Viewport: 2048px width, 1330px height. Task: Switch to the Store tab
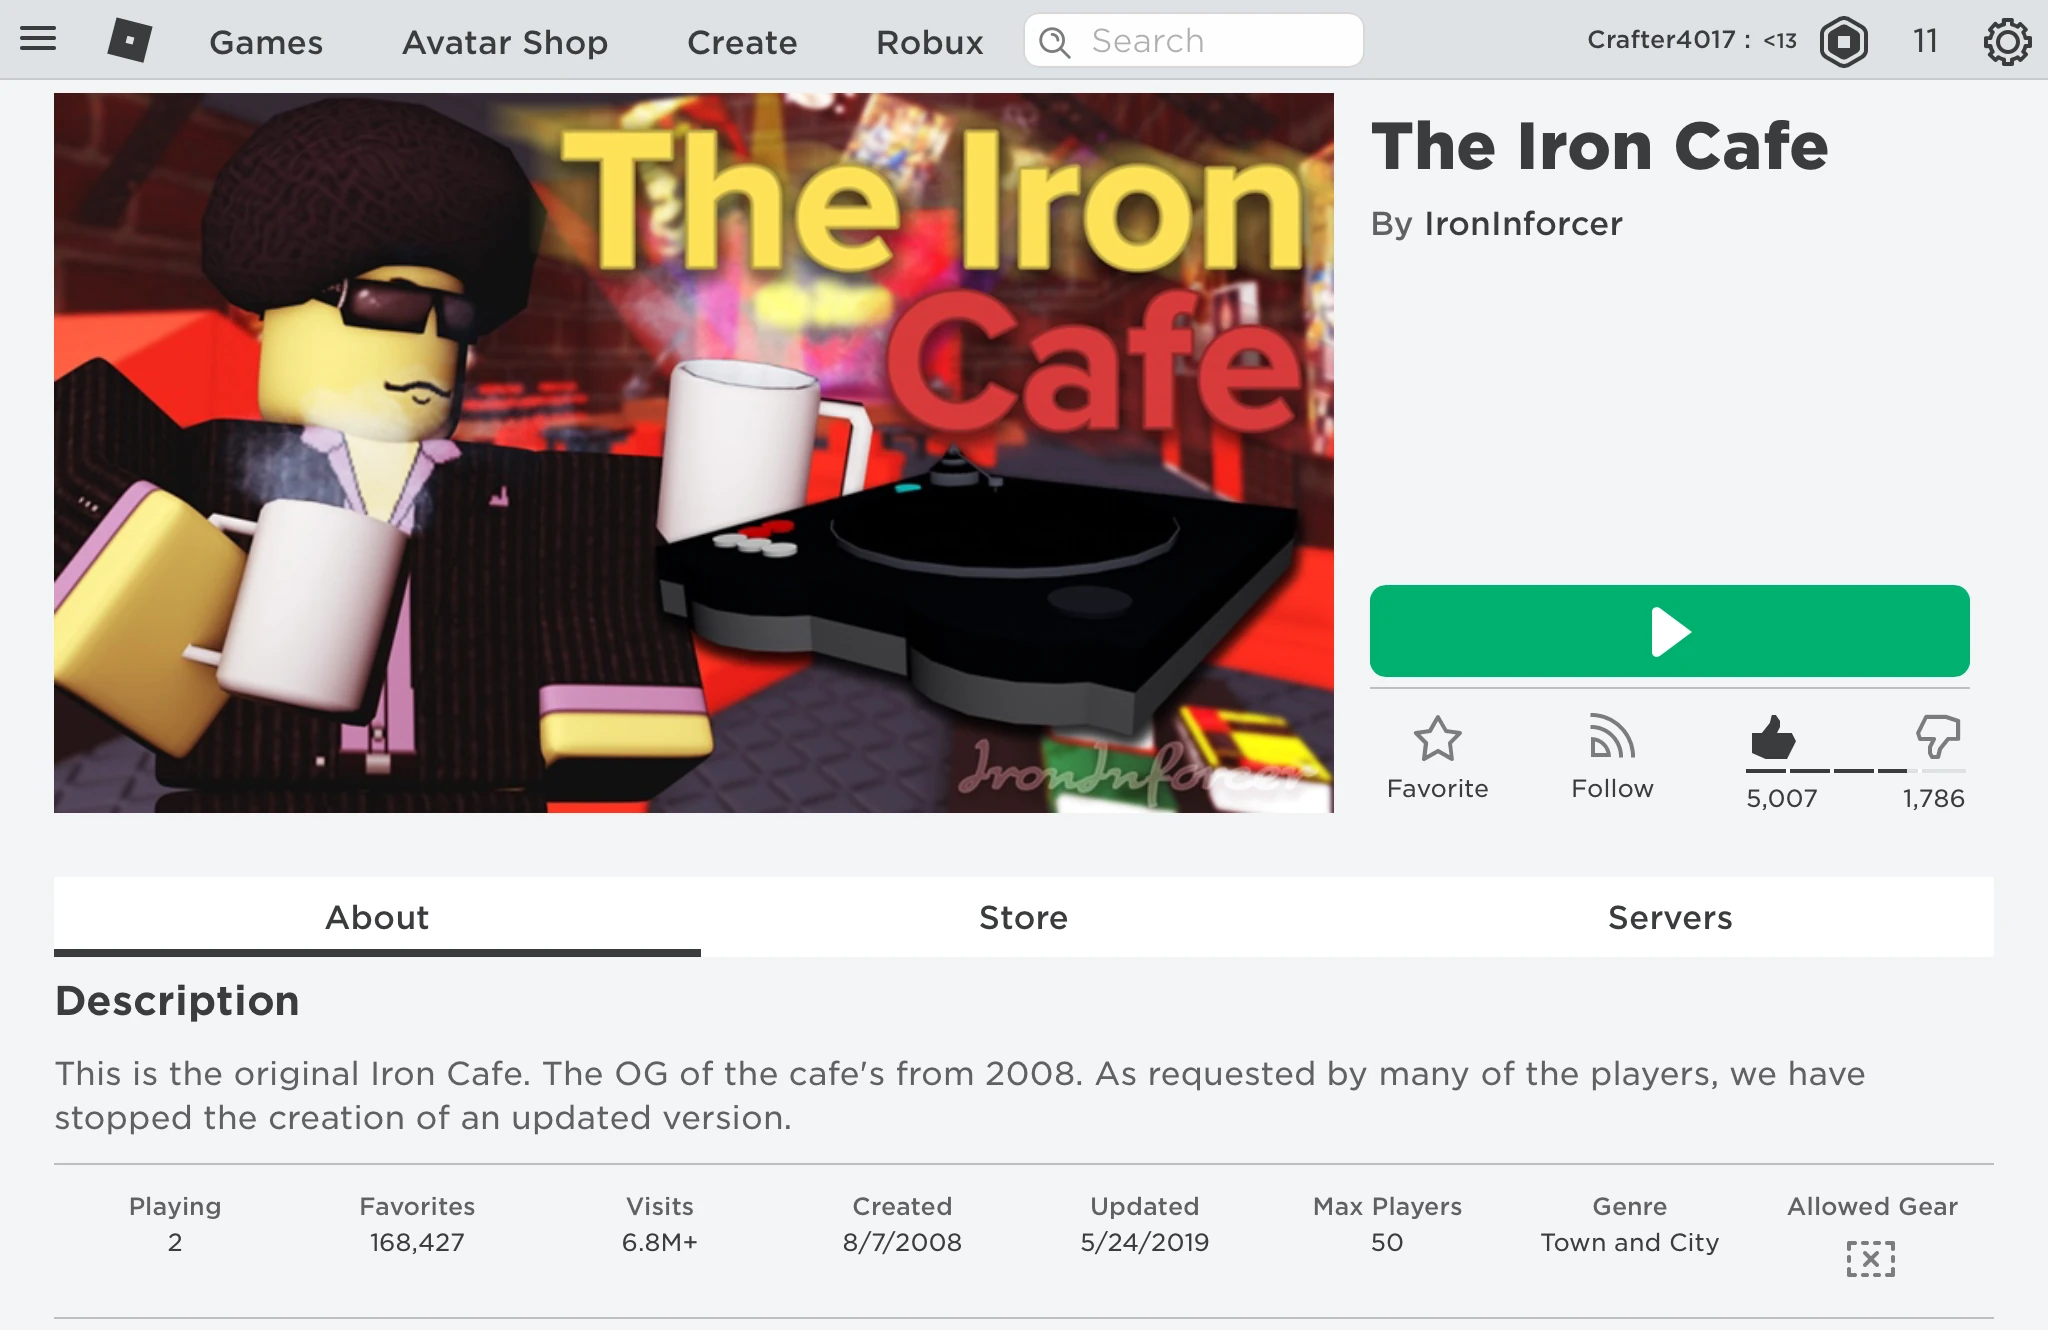click(1023, 917)
